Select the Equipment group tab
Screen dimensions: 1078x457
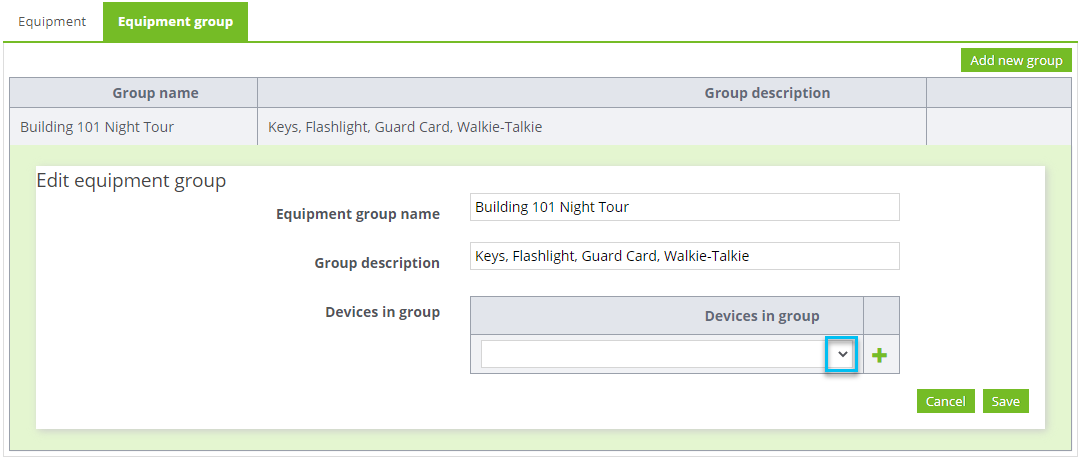click(175, 22)
